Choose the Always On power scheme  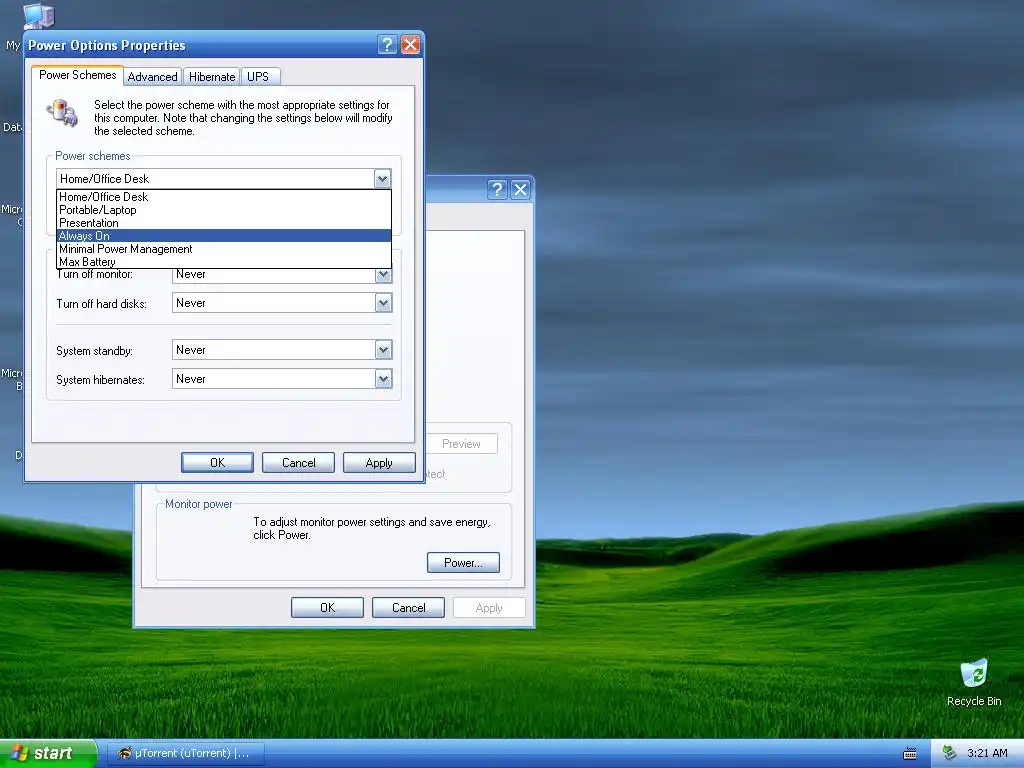(x=224, y=236)
